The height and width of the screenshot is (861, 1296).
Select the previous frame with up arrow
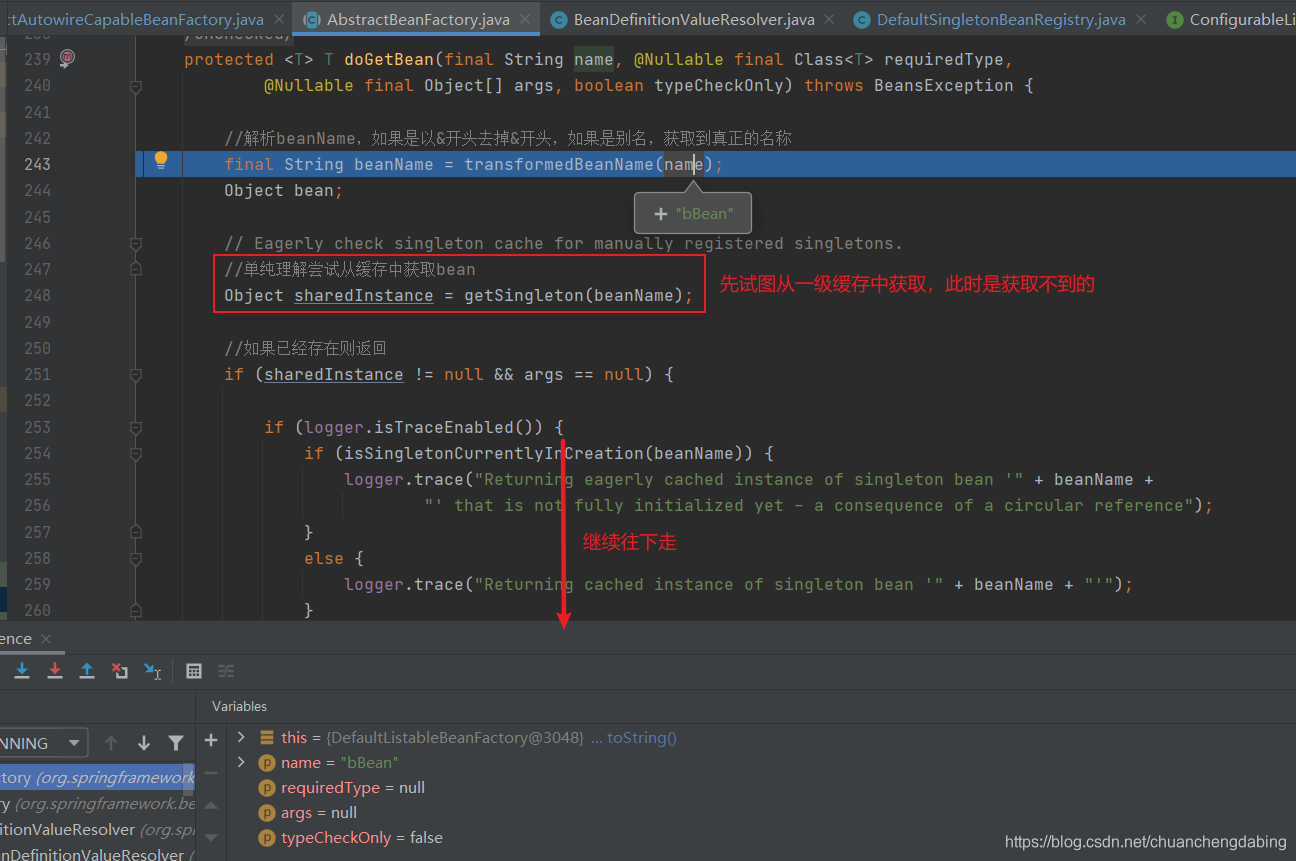tap(111, 743)
